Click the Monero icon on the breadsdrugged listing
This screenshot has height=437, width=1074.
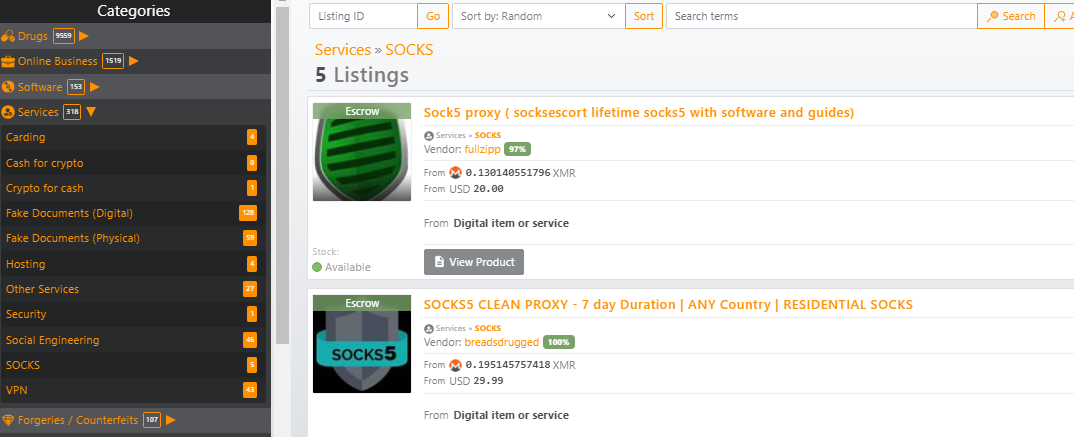point(455,365)
